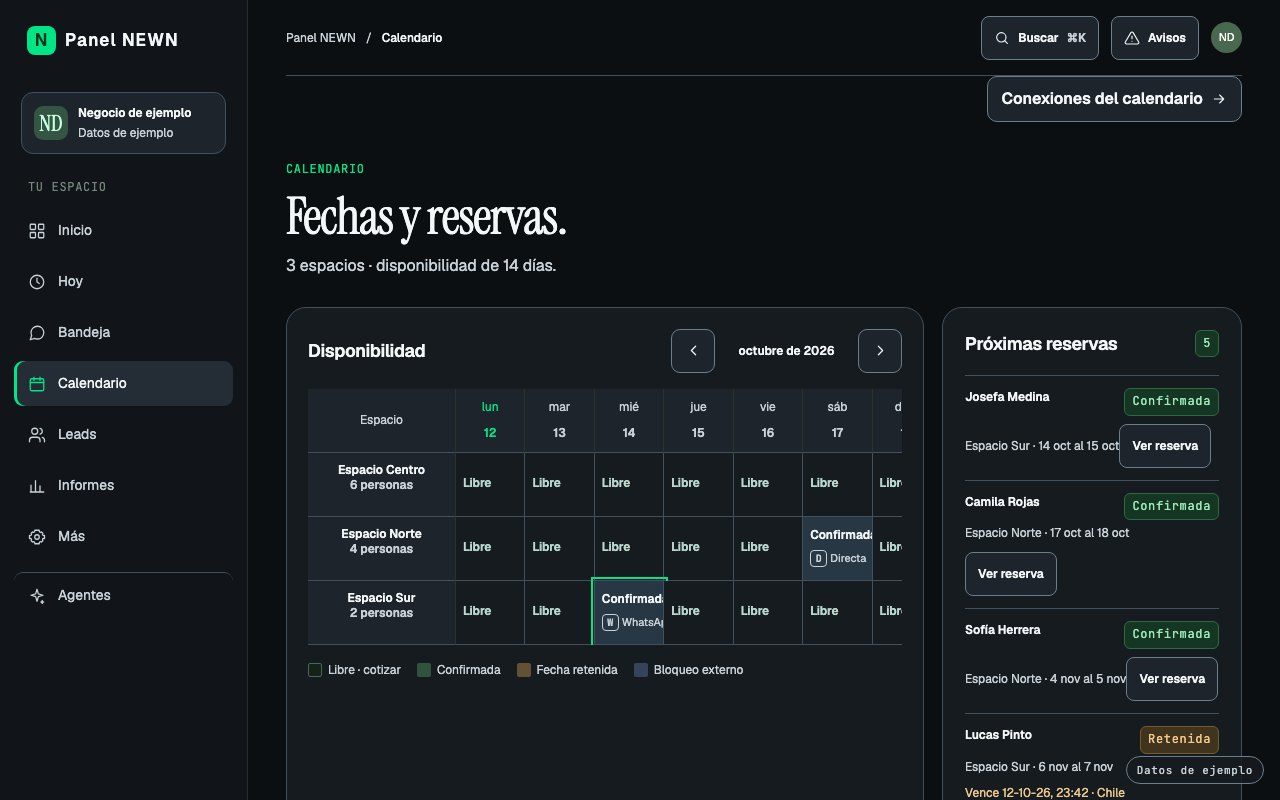Click the Retenida badge for Lucas Pinto

pos(1179,740)
